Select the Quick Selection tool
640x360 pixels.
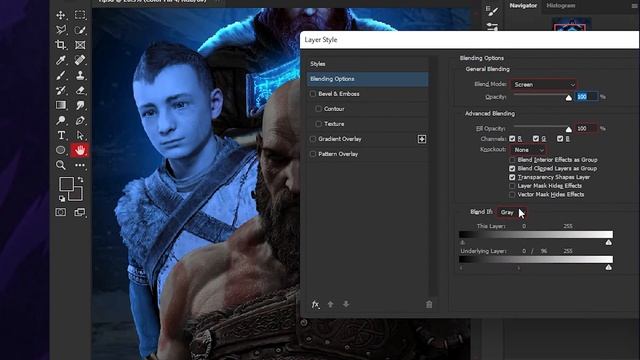pyautogui.click(x=80, y=30)
